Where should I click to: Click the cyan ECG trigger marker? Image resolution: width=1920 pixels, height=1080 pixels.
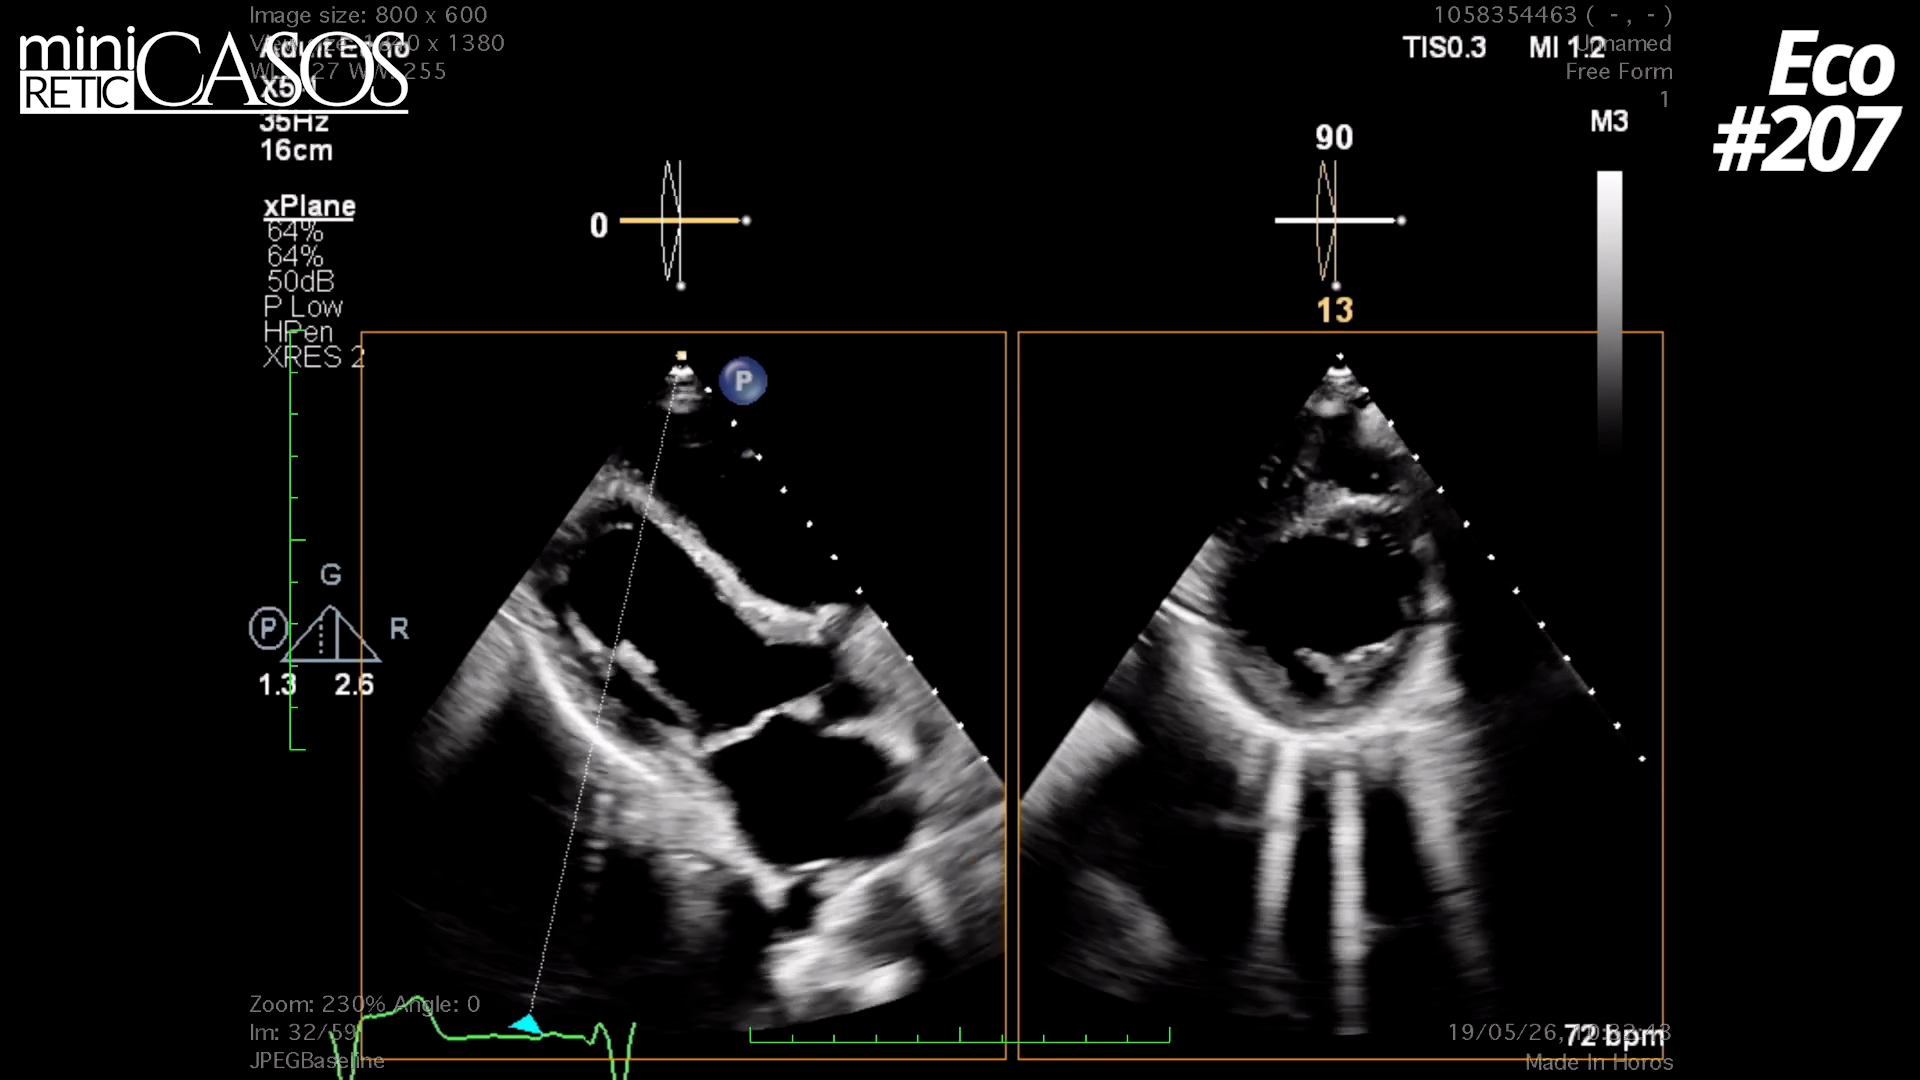526,1024
